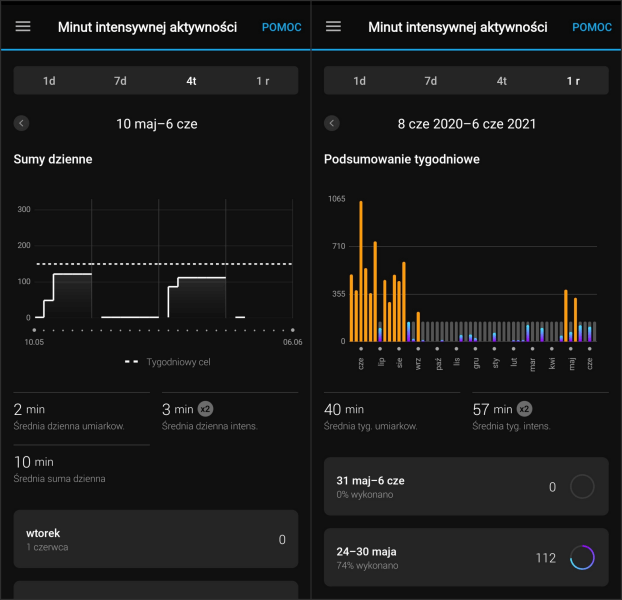The width and height of the screenshot is (622, 600).
Task: Select 7d tab in right screen
Action: click(431, 81)
